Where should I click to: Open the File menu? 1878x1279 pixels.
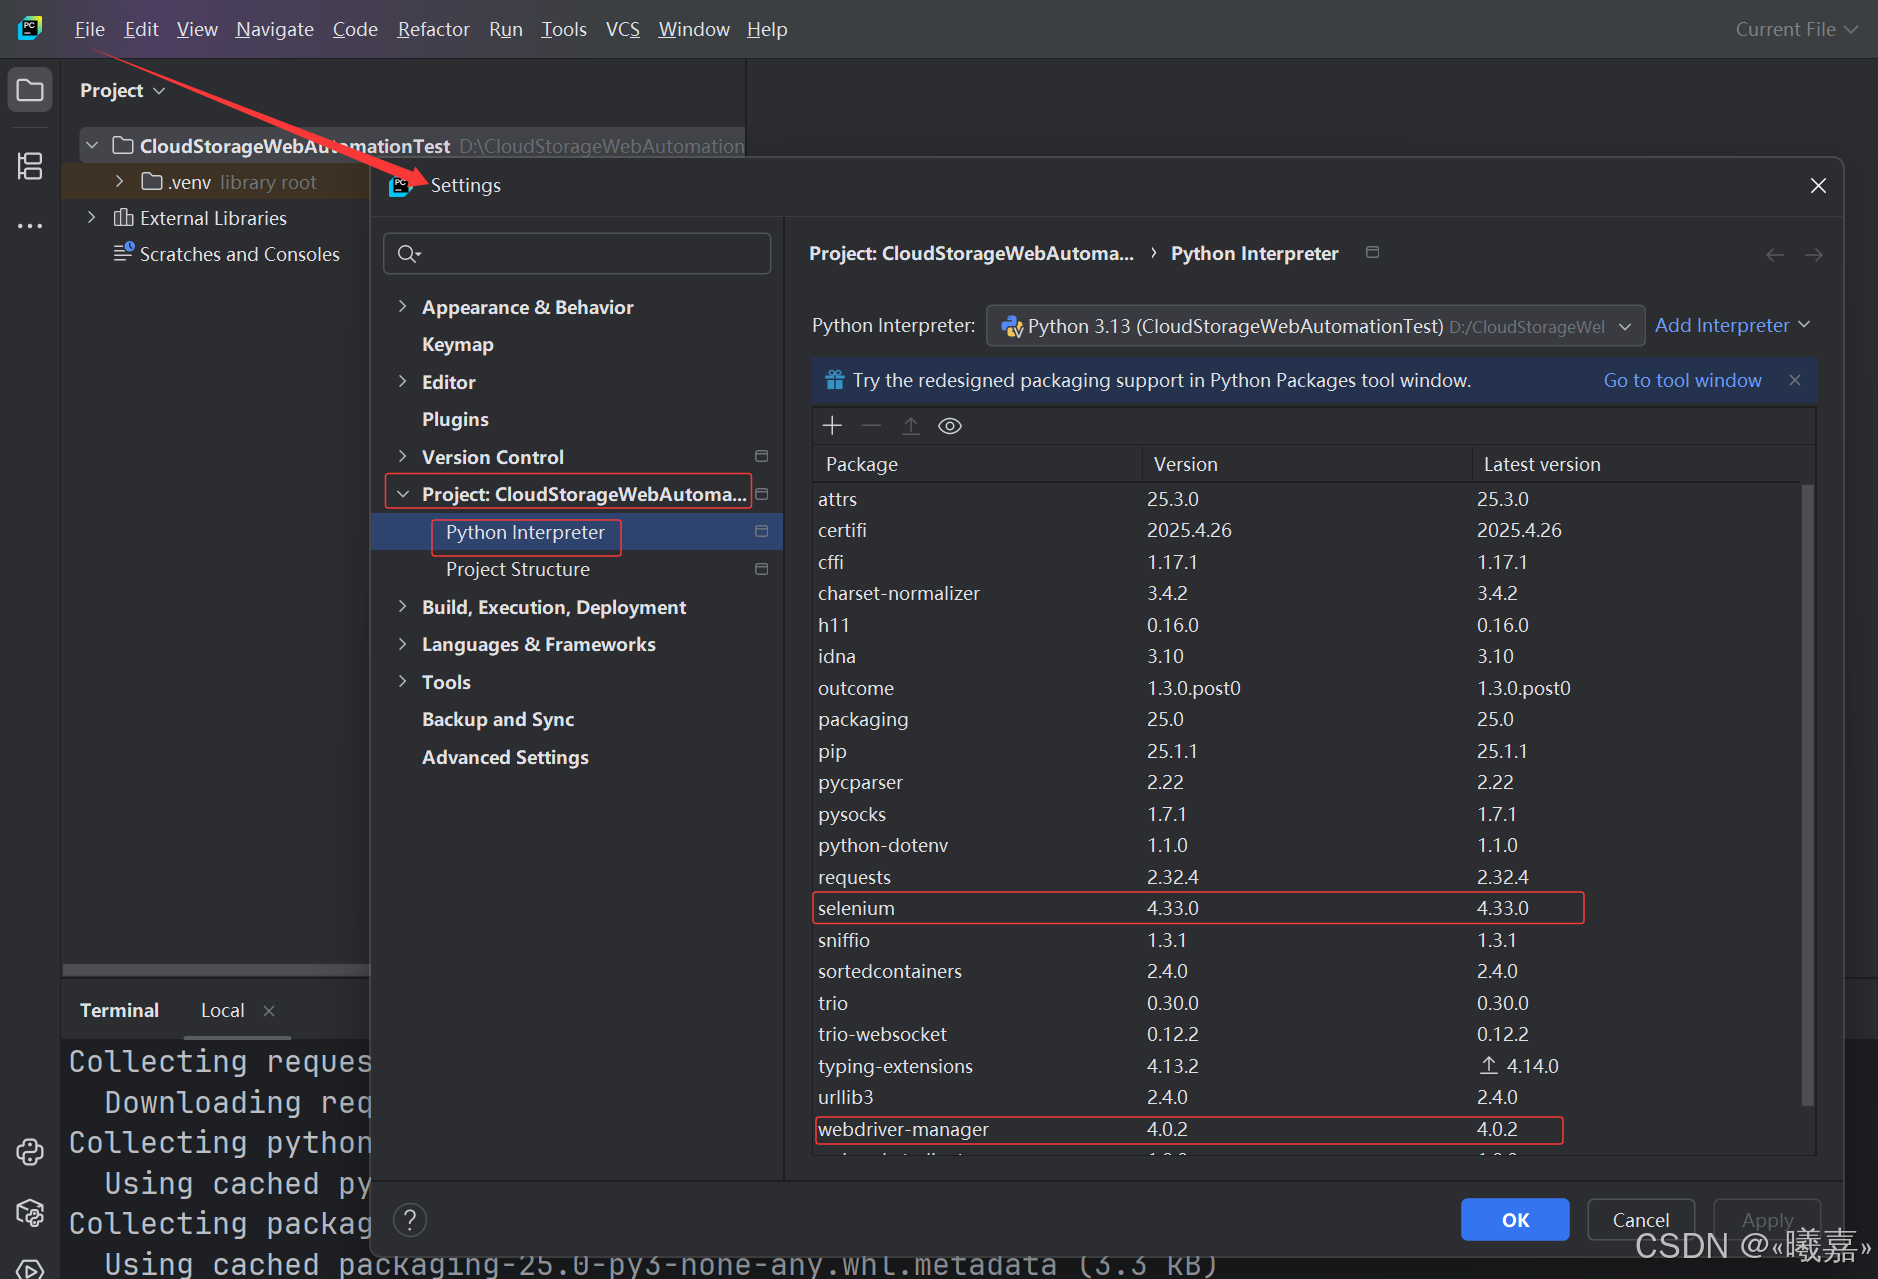(89, 29)
